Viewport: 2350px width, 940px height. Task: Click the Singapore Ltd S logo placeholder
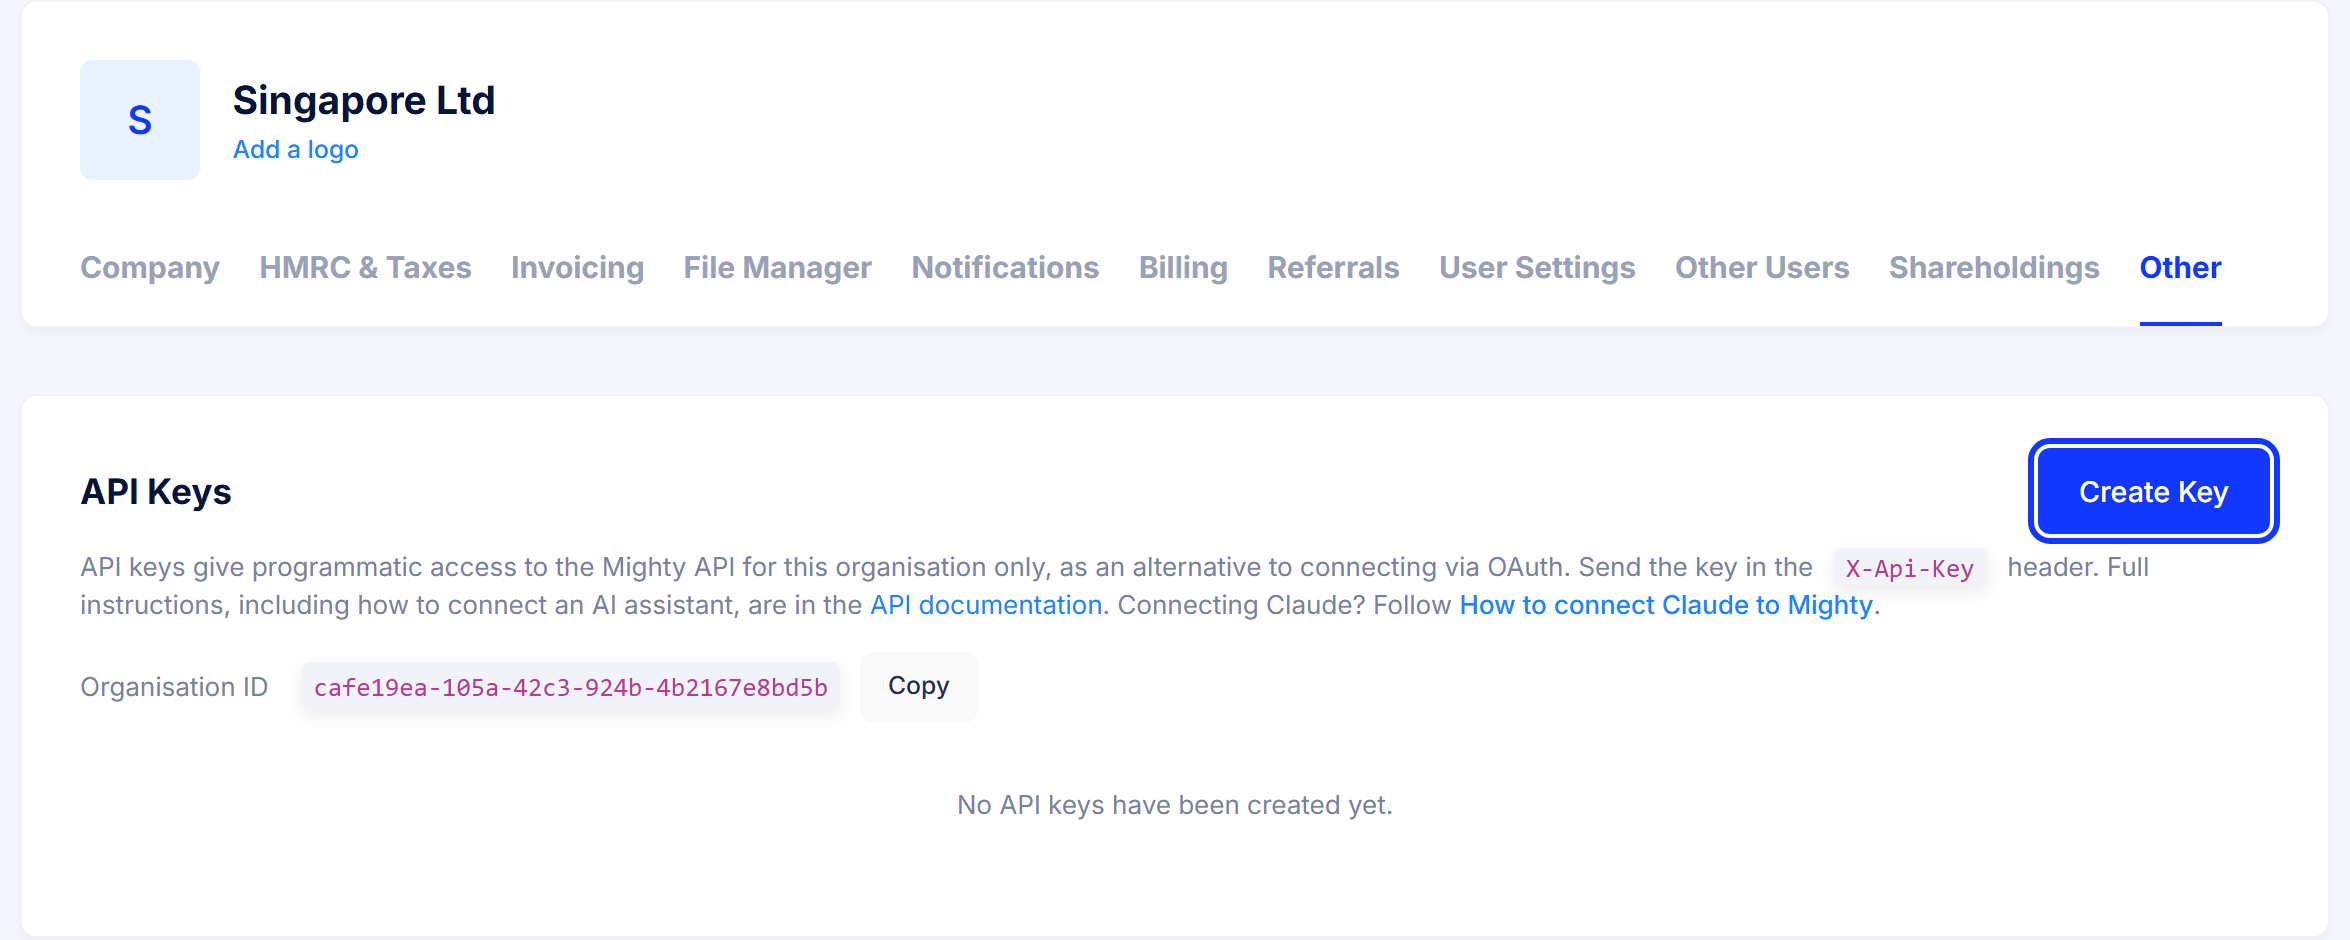140,120
